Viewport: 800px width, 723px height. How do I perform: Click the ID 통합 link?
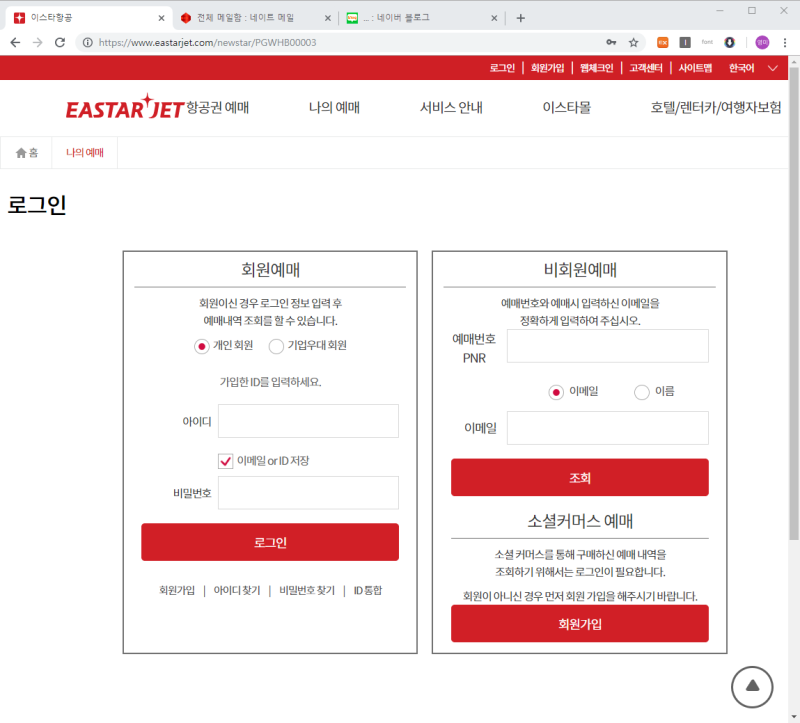tap(367, 591)
